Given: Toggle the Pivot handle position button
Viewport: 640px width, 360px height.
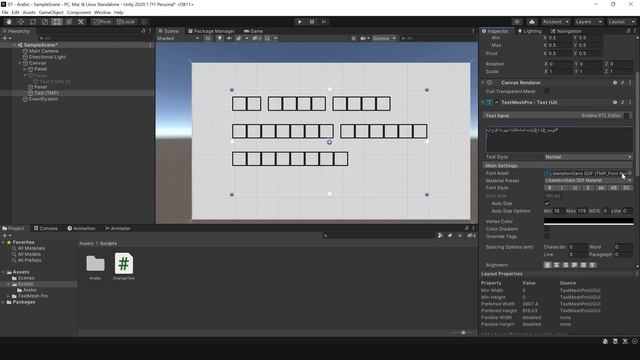Looking at the screenshot, I should pos(102,22).
